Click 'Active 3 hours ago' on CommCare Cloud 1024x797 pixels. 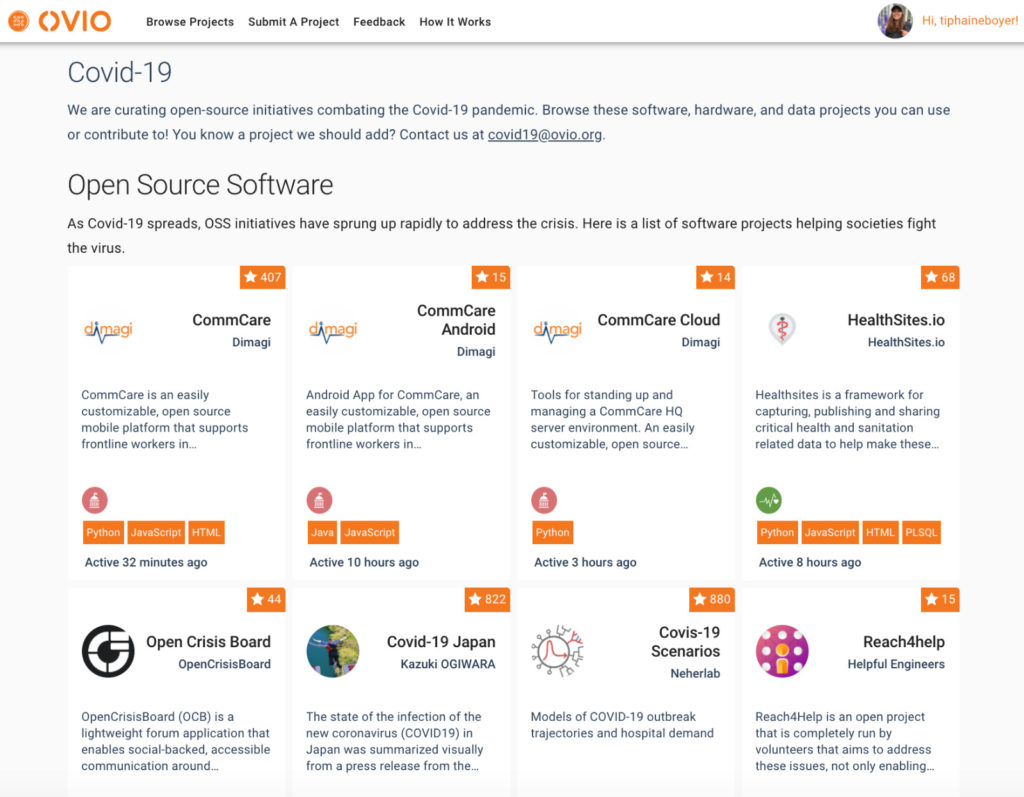[585, 562]
